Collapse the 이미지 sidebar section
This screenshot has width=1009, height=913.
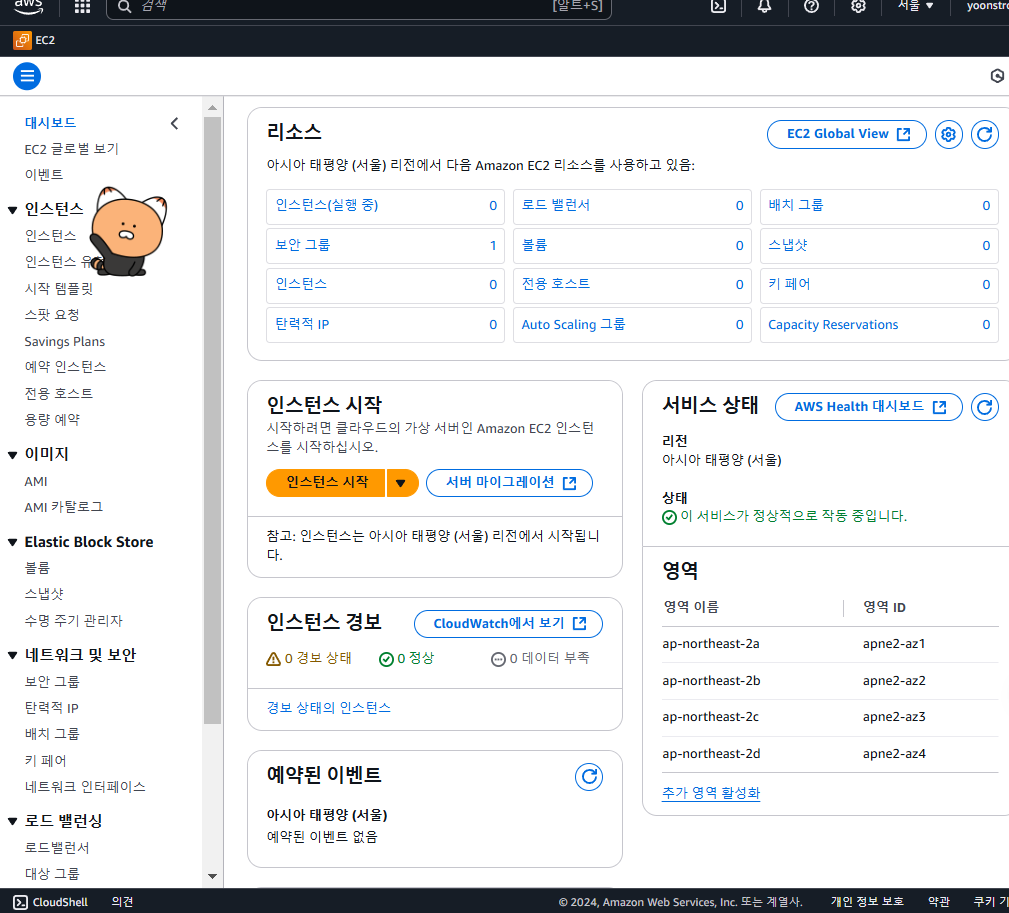[12, 455]
